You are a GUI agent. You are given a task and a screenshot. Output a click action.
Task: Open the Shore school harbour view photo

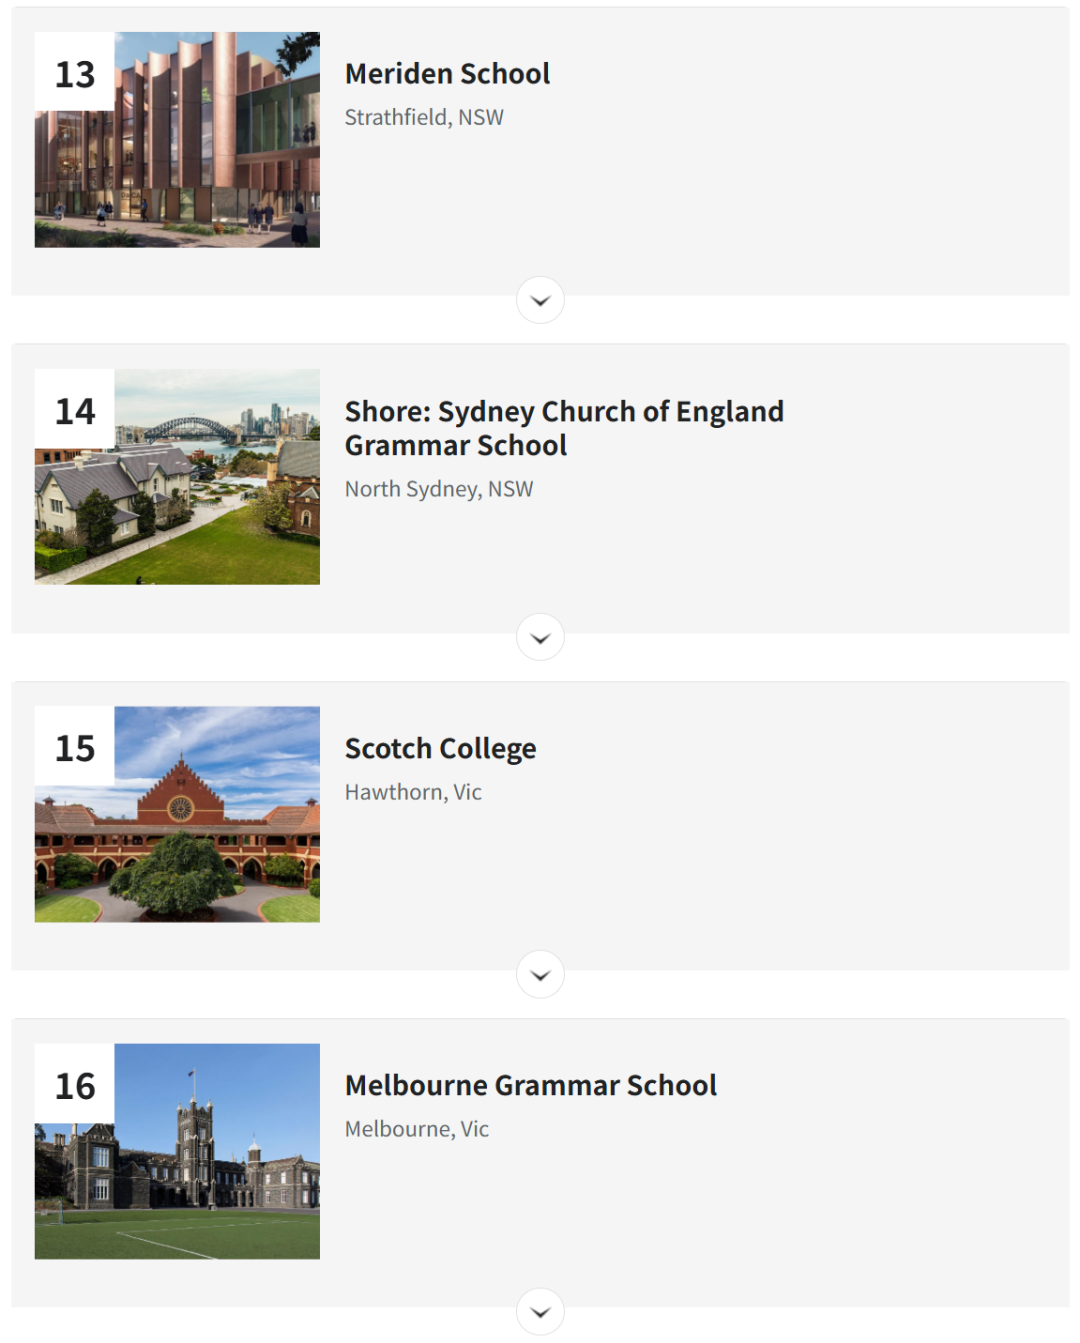pyautogui.click(x=177, y=477)
